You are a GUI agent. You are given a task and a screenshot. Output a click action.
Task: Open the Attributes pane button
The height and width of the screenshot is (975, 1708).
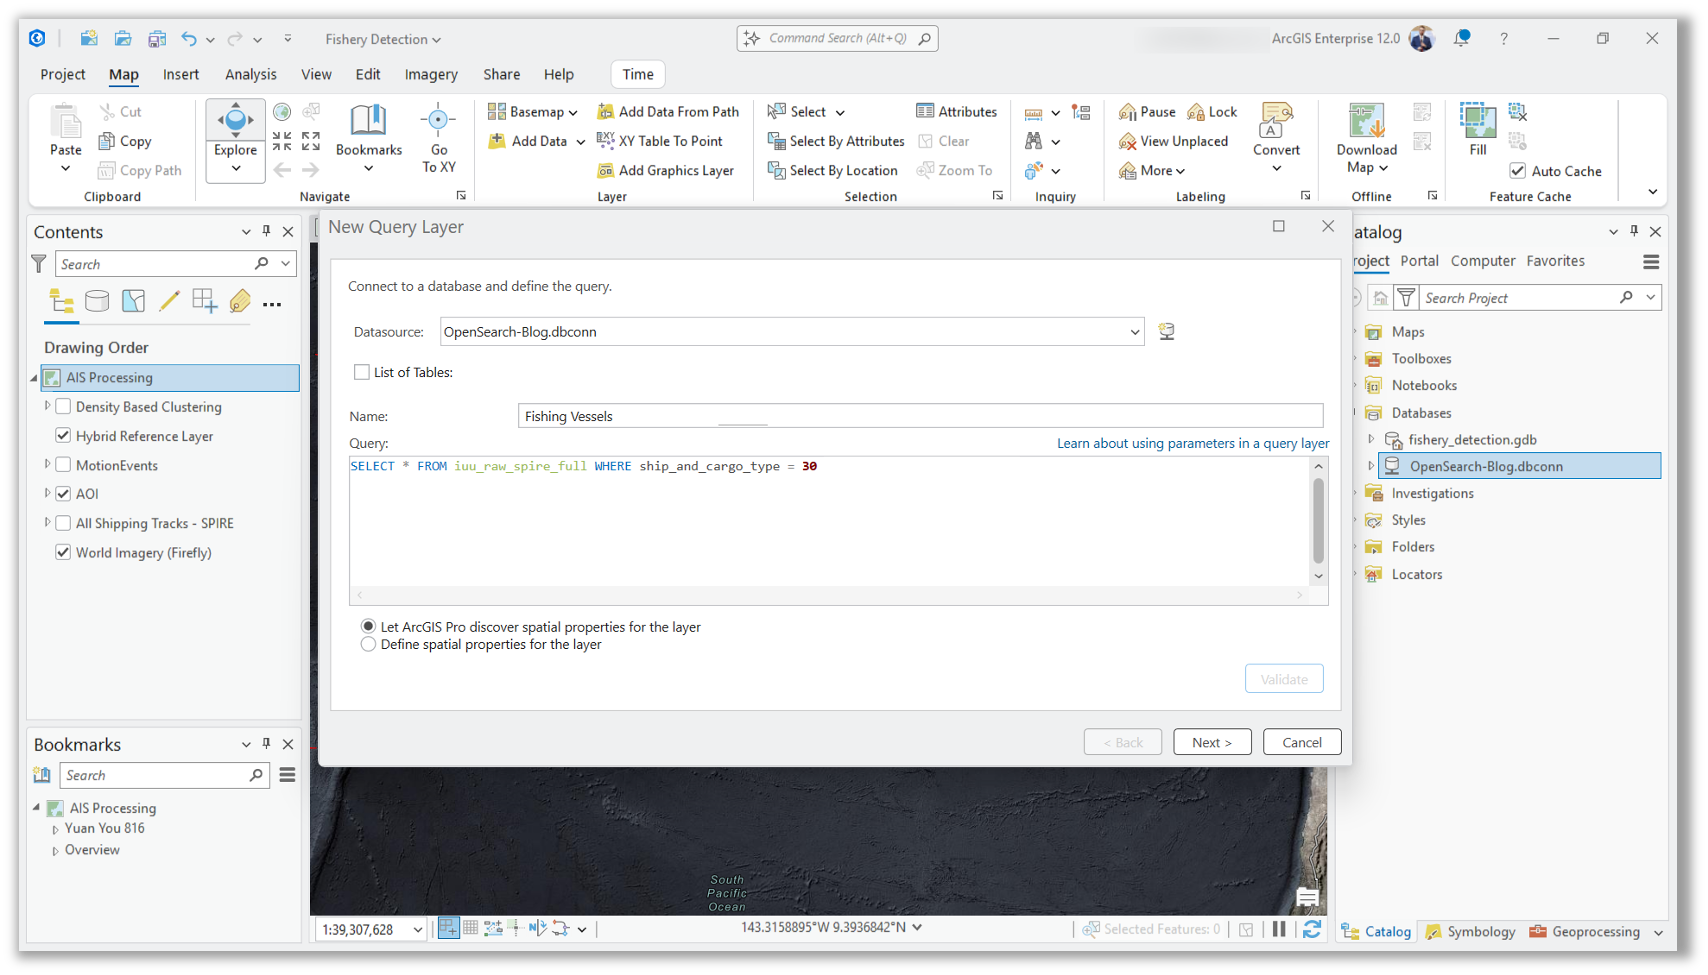[x=956, y=112]
